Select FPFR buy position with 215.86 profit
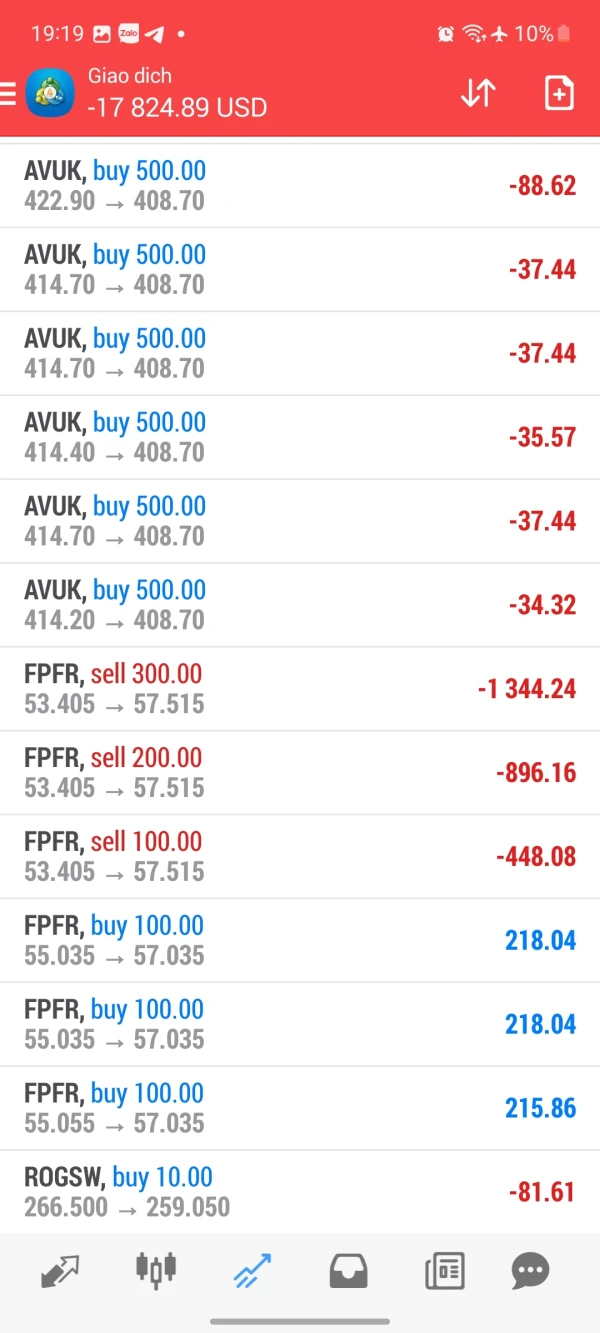 coord(300,1108)
